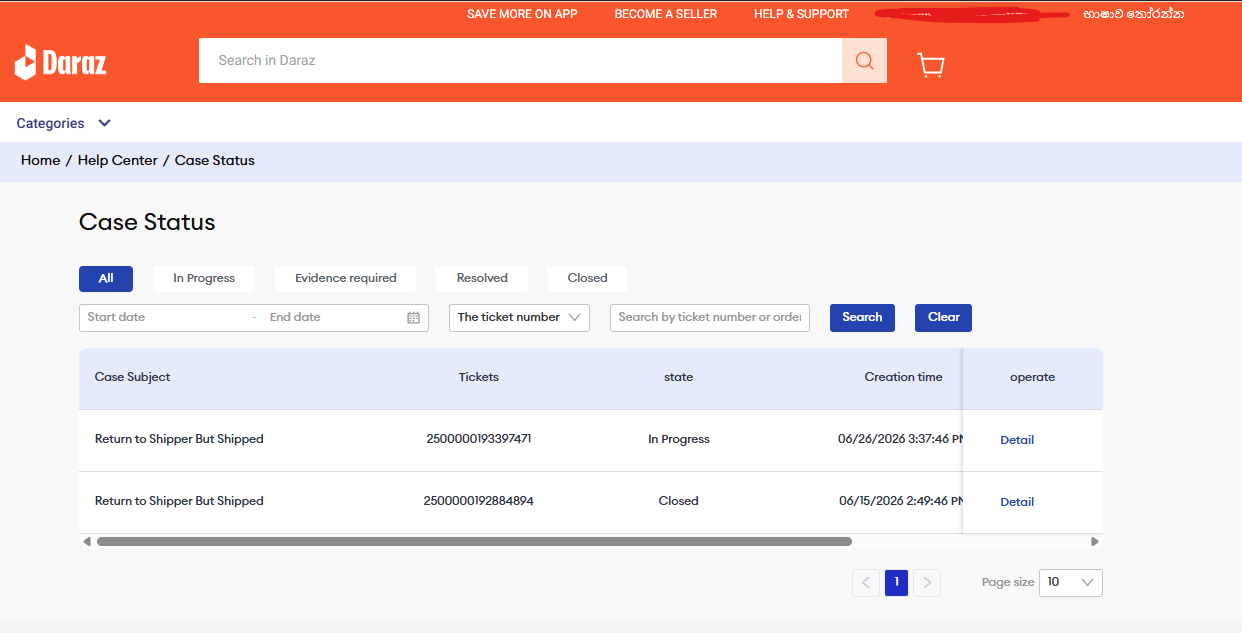The height and width of the screenshot is (633, 1242).
Task: Click the End date field
Action: (x=330, y=317)
